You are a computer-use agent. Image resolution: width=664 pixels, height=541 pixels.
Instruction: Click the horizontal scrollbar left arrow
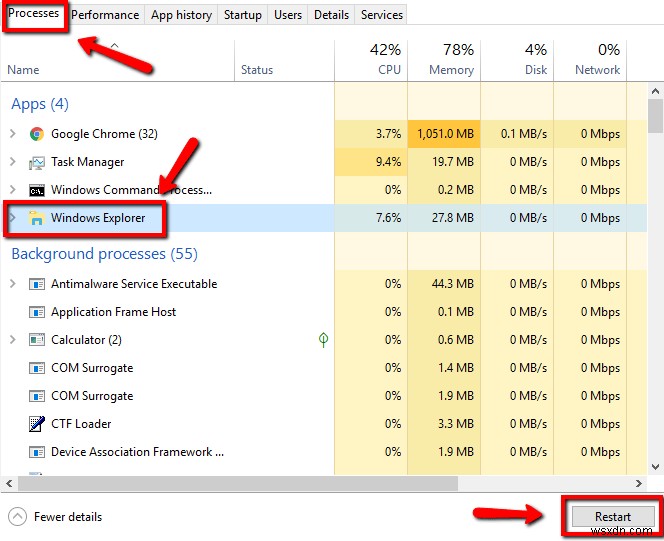tap(9, 483)
